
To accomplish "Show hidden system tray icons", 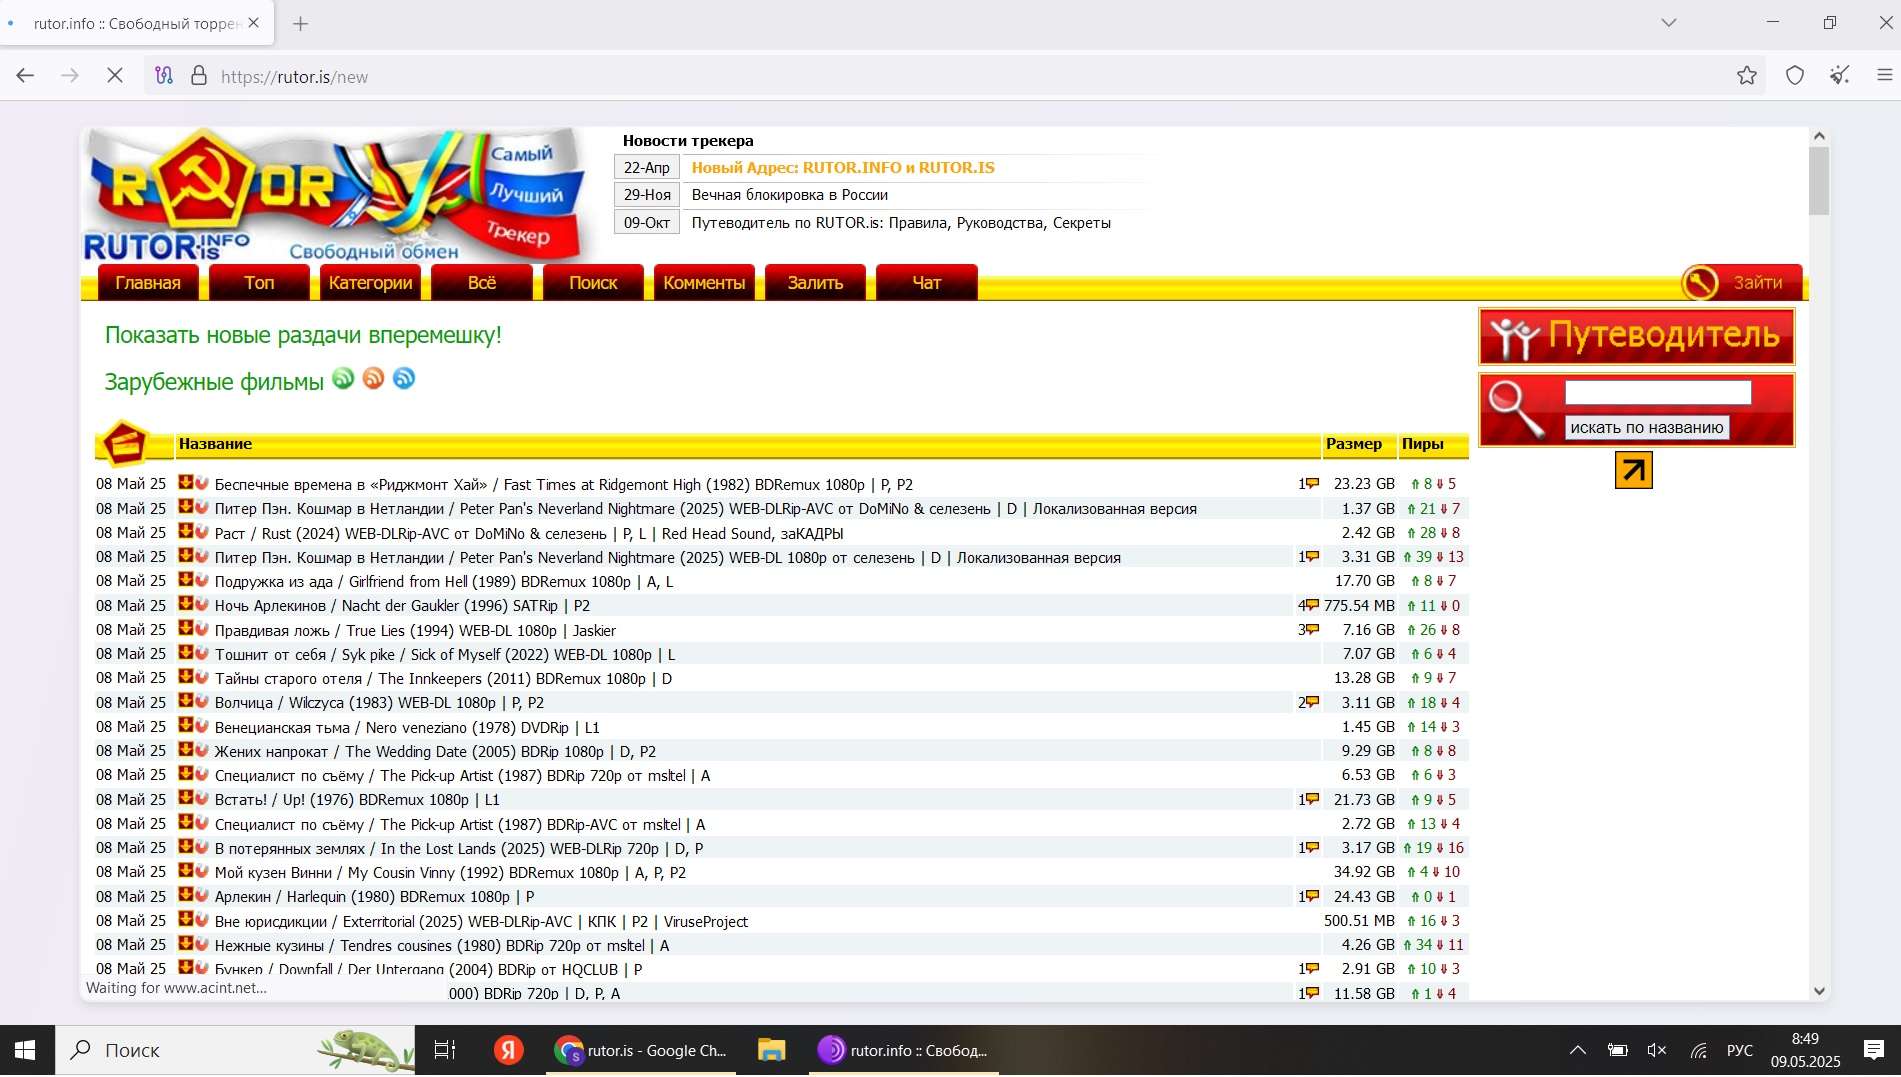I will click(x=1577, y=1050).
